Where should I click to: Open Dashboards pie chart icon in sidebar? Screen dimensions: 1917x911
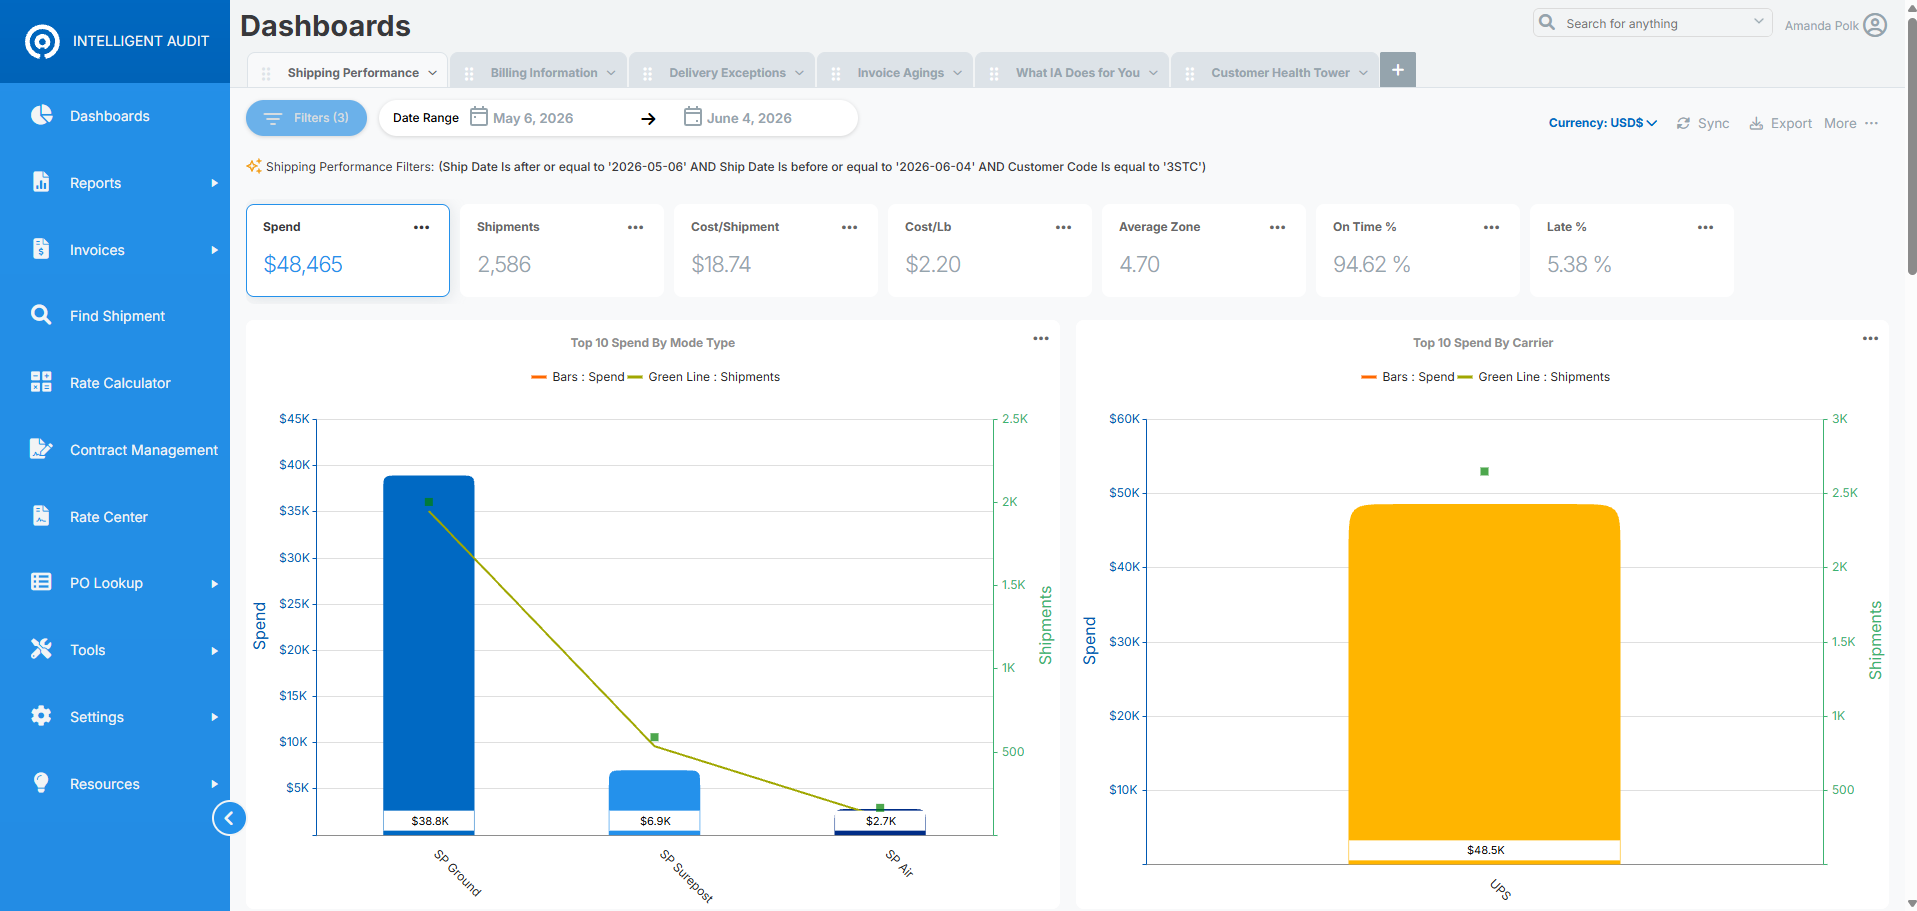point(41,115)
